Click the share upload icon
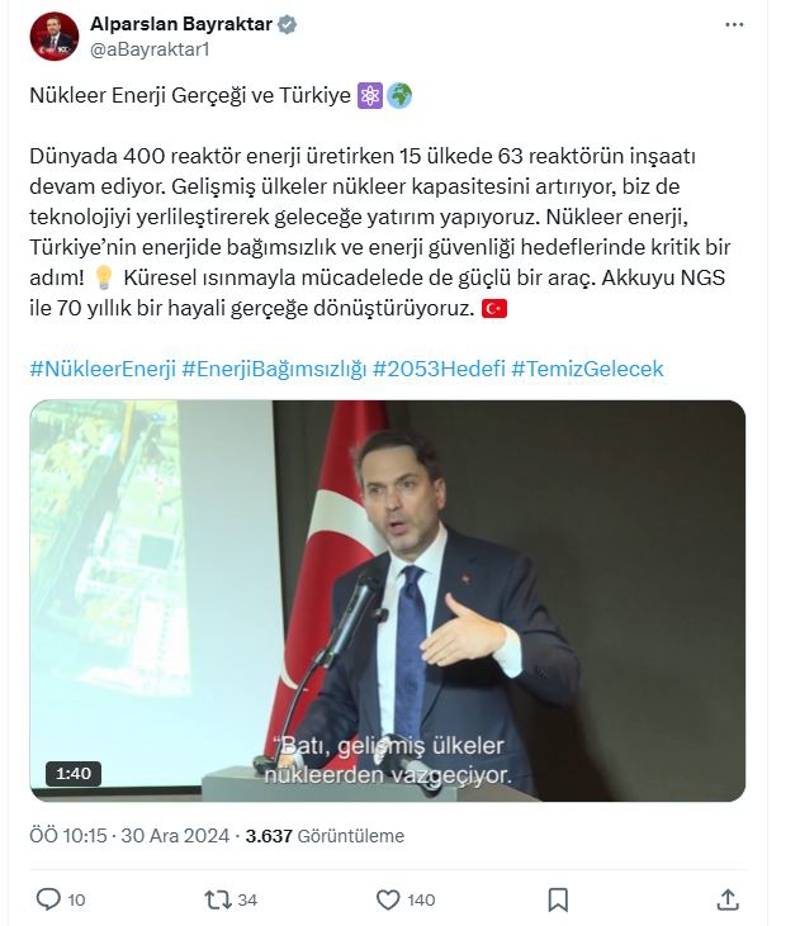The image size is (800, 926). point(728,899)
